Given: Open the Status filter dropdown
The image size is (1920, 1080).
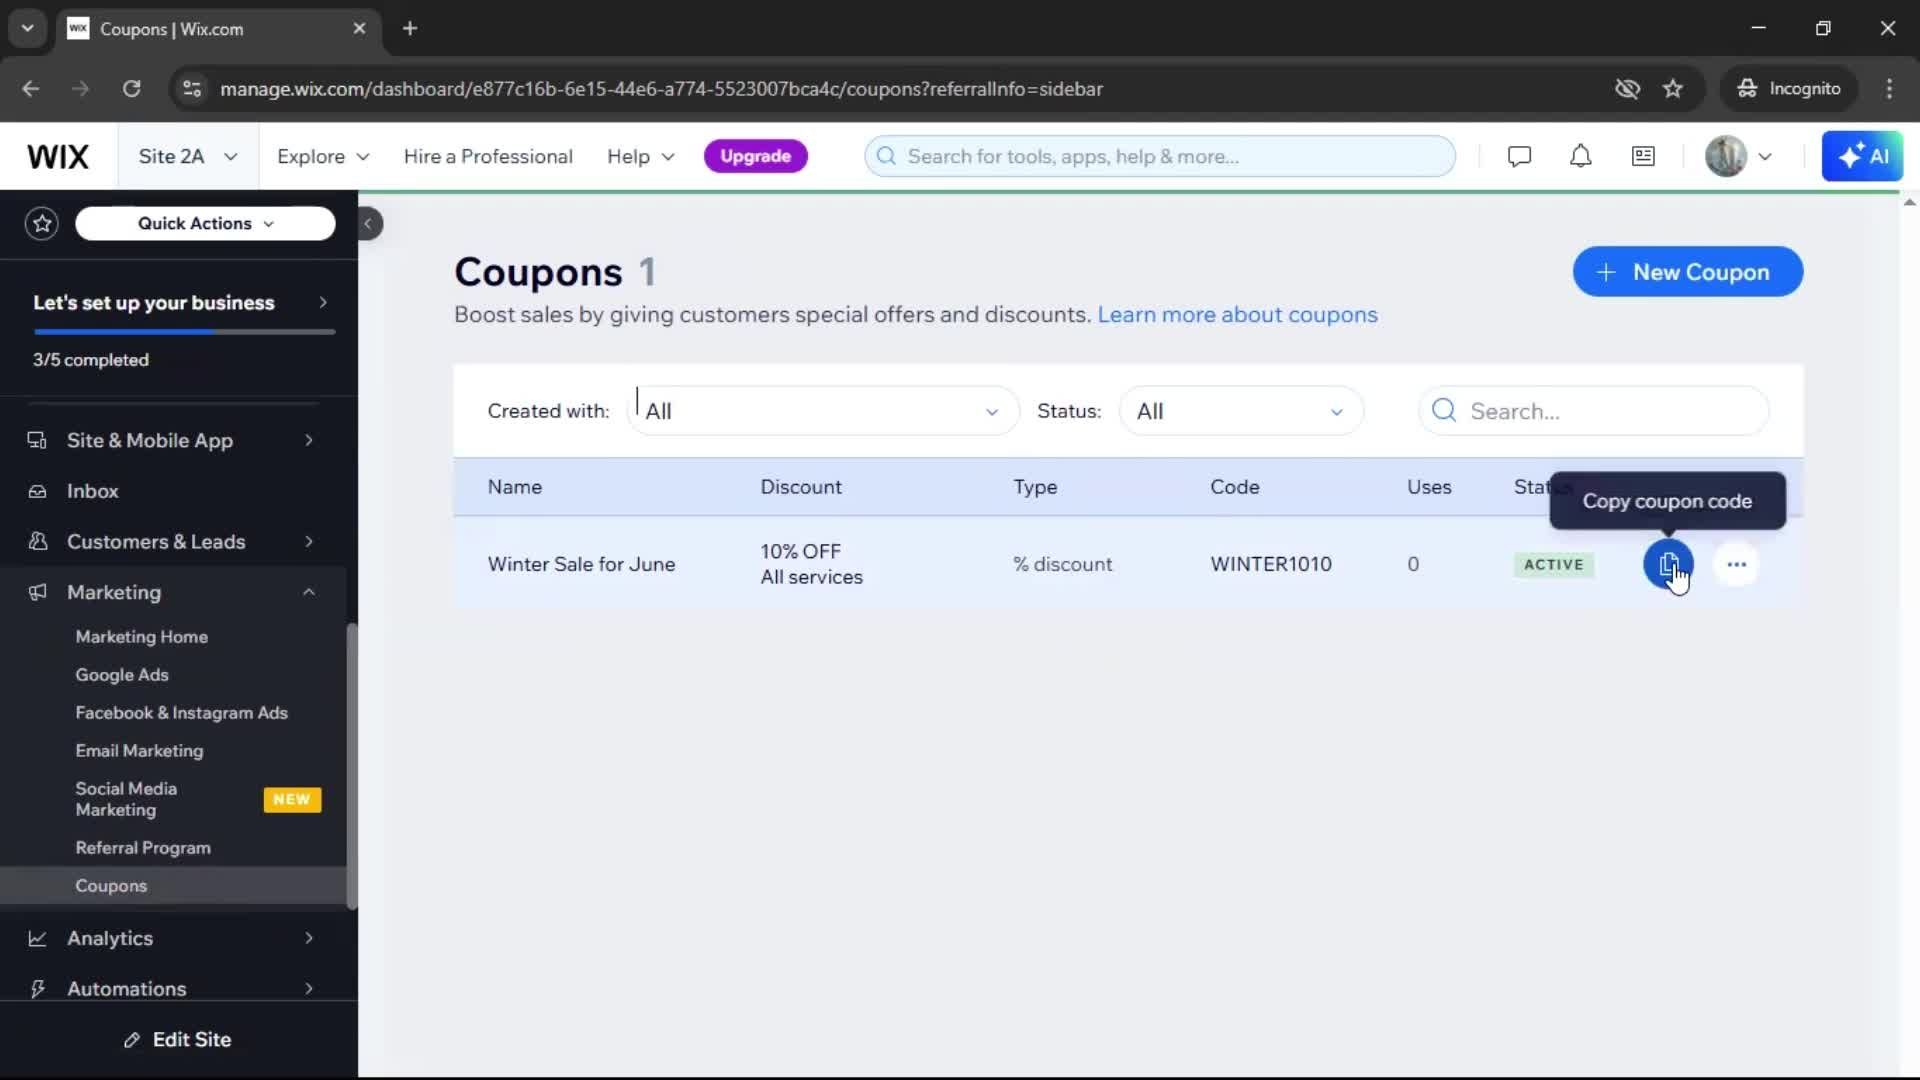Looking at the screenshot, I should click(1240, 410).
